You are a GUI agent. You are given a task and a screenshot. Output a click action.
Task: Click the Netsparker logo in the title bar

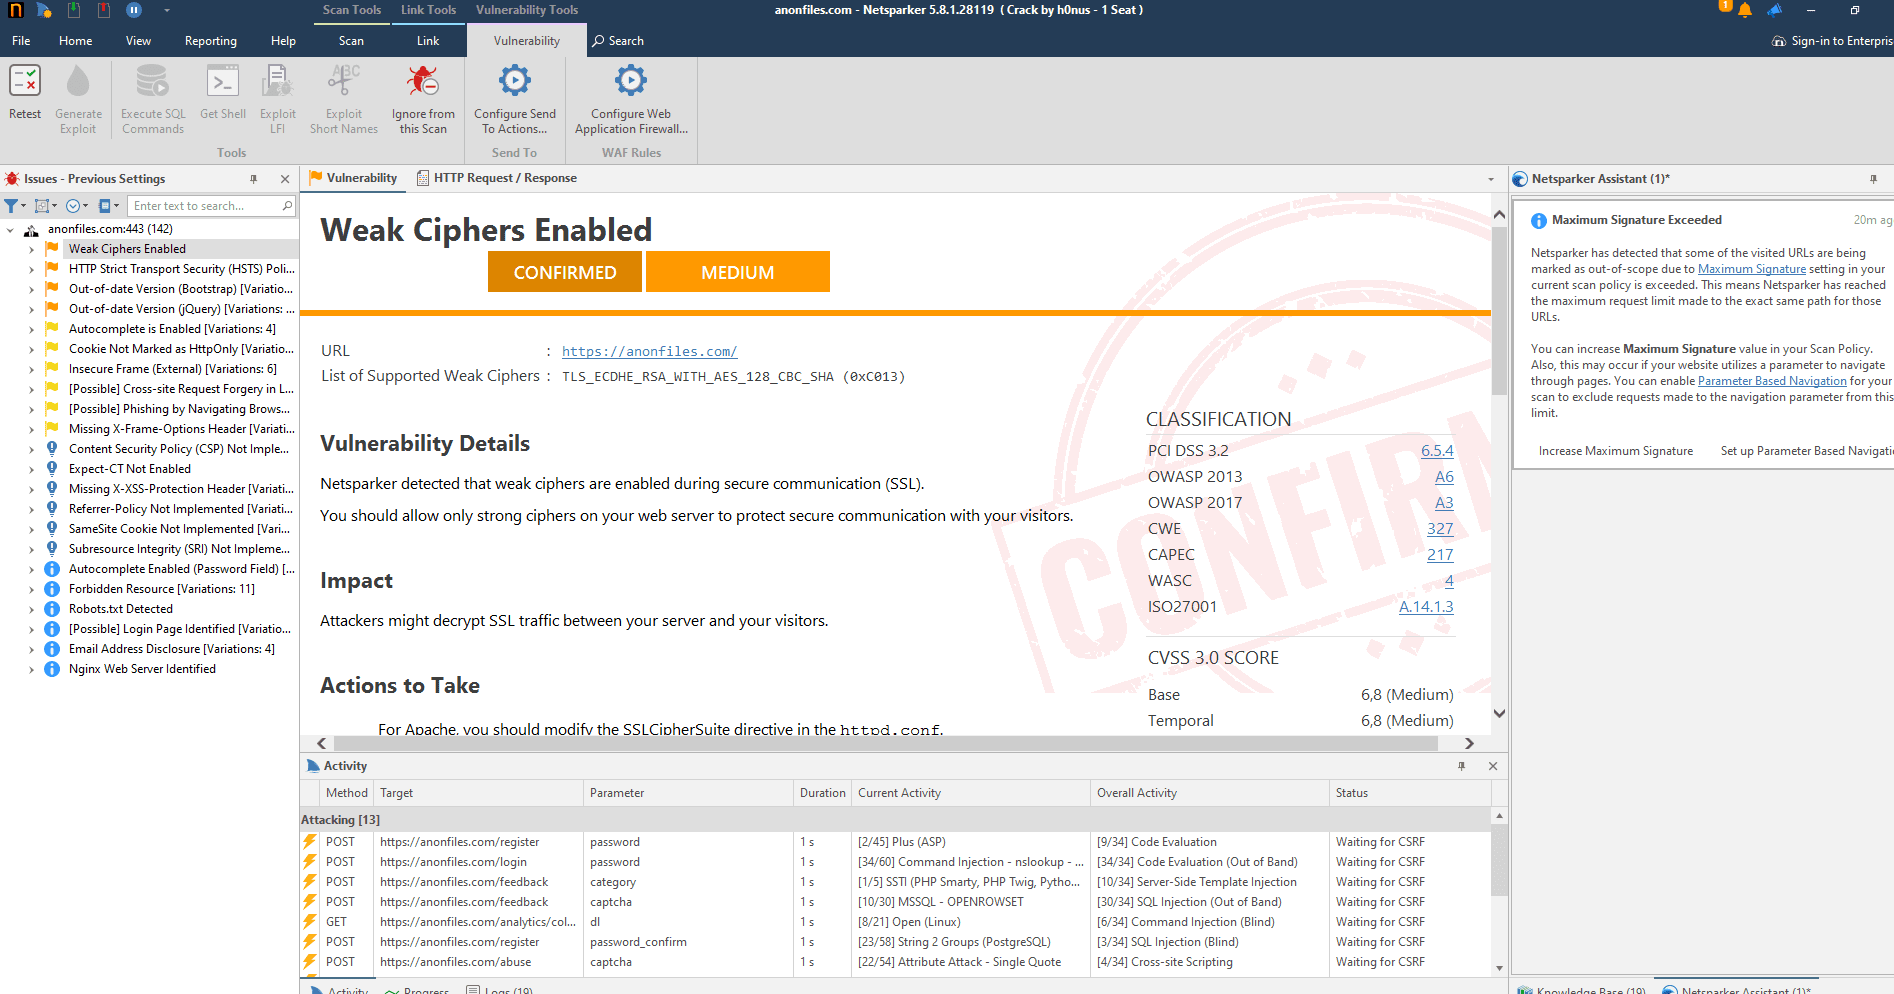15,10
